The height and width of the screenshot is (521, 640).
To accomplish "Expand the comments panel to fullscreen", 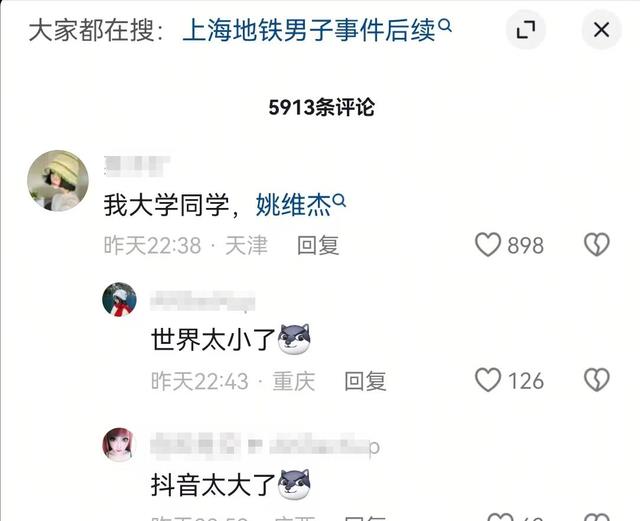I will (x=526, y=29).
